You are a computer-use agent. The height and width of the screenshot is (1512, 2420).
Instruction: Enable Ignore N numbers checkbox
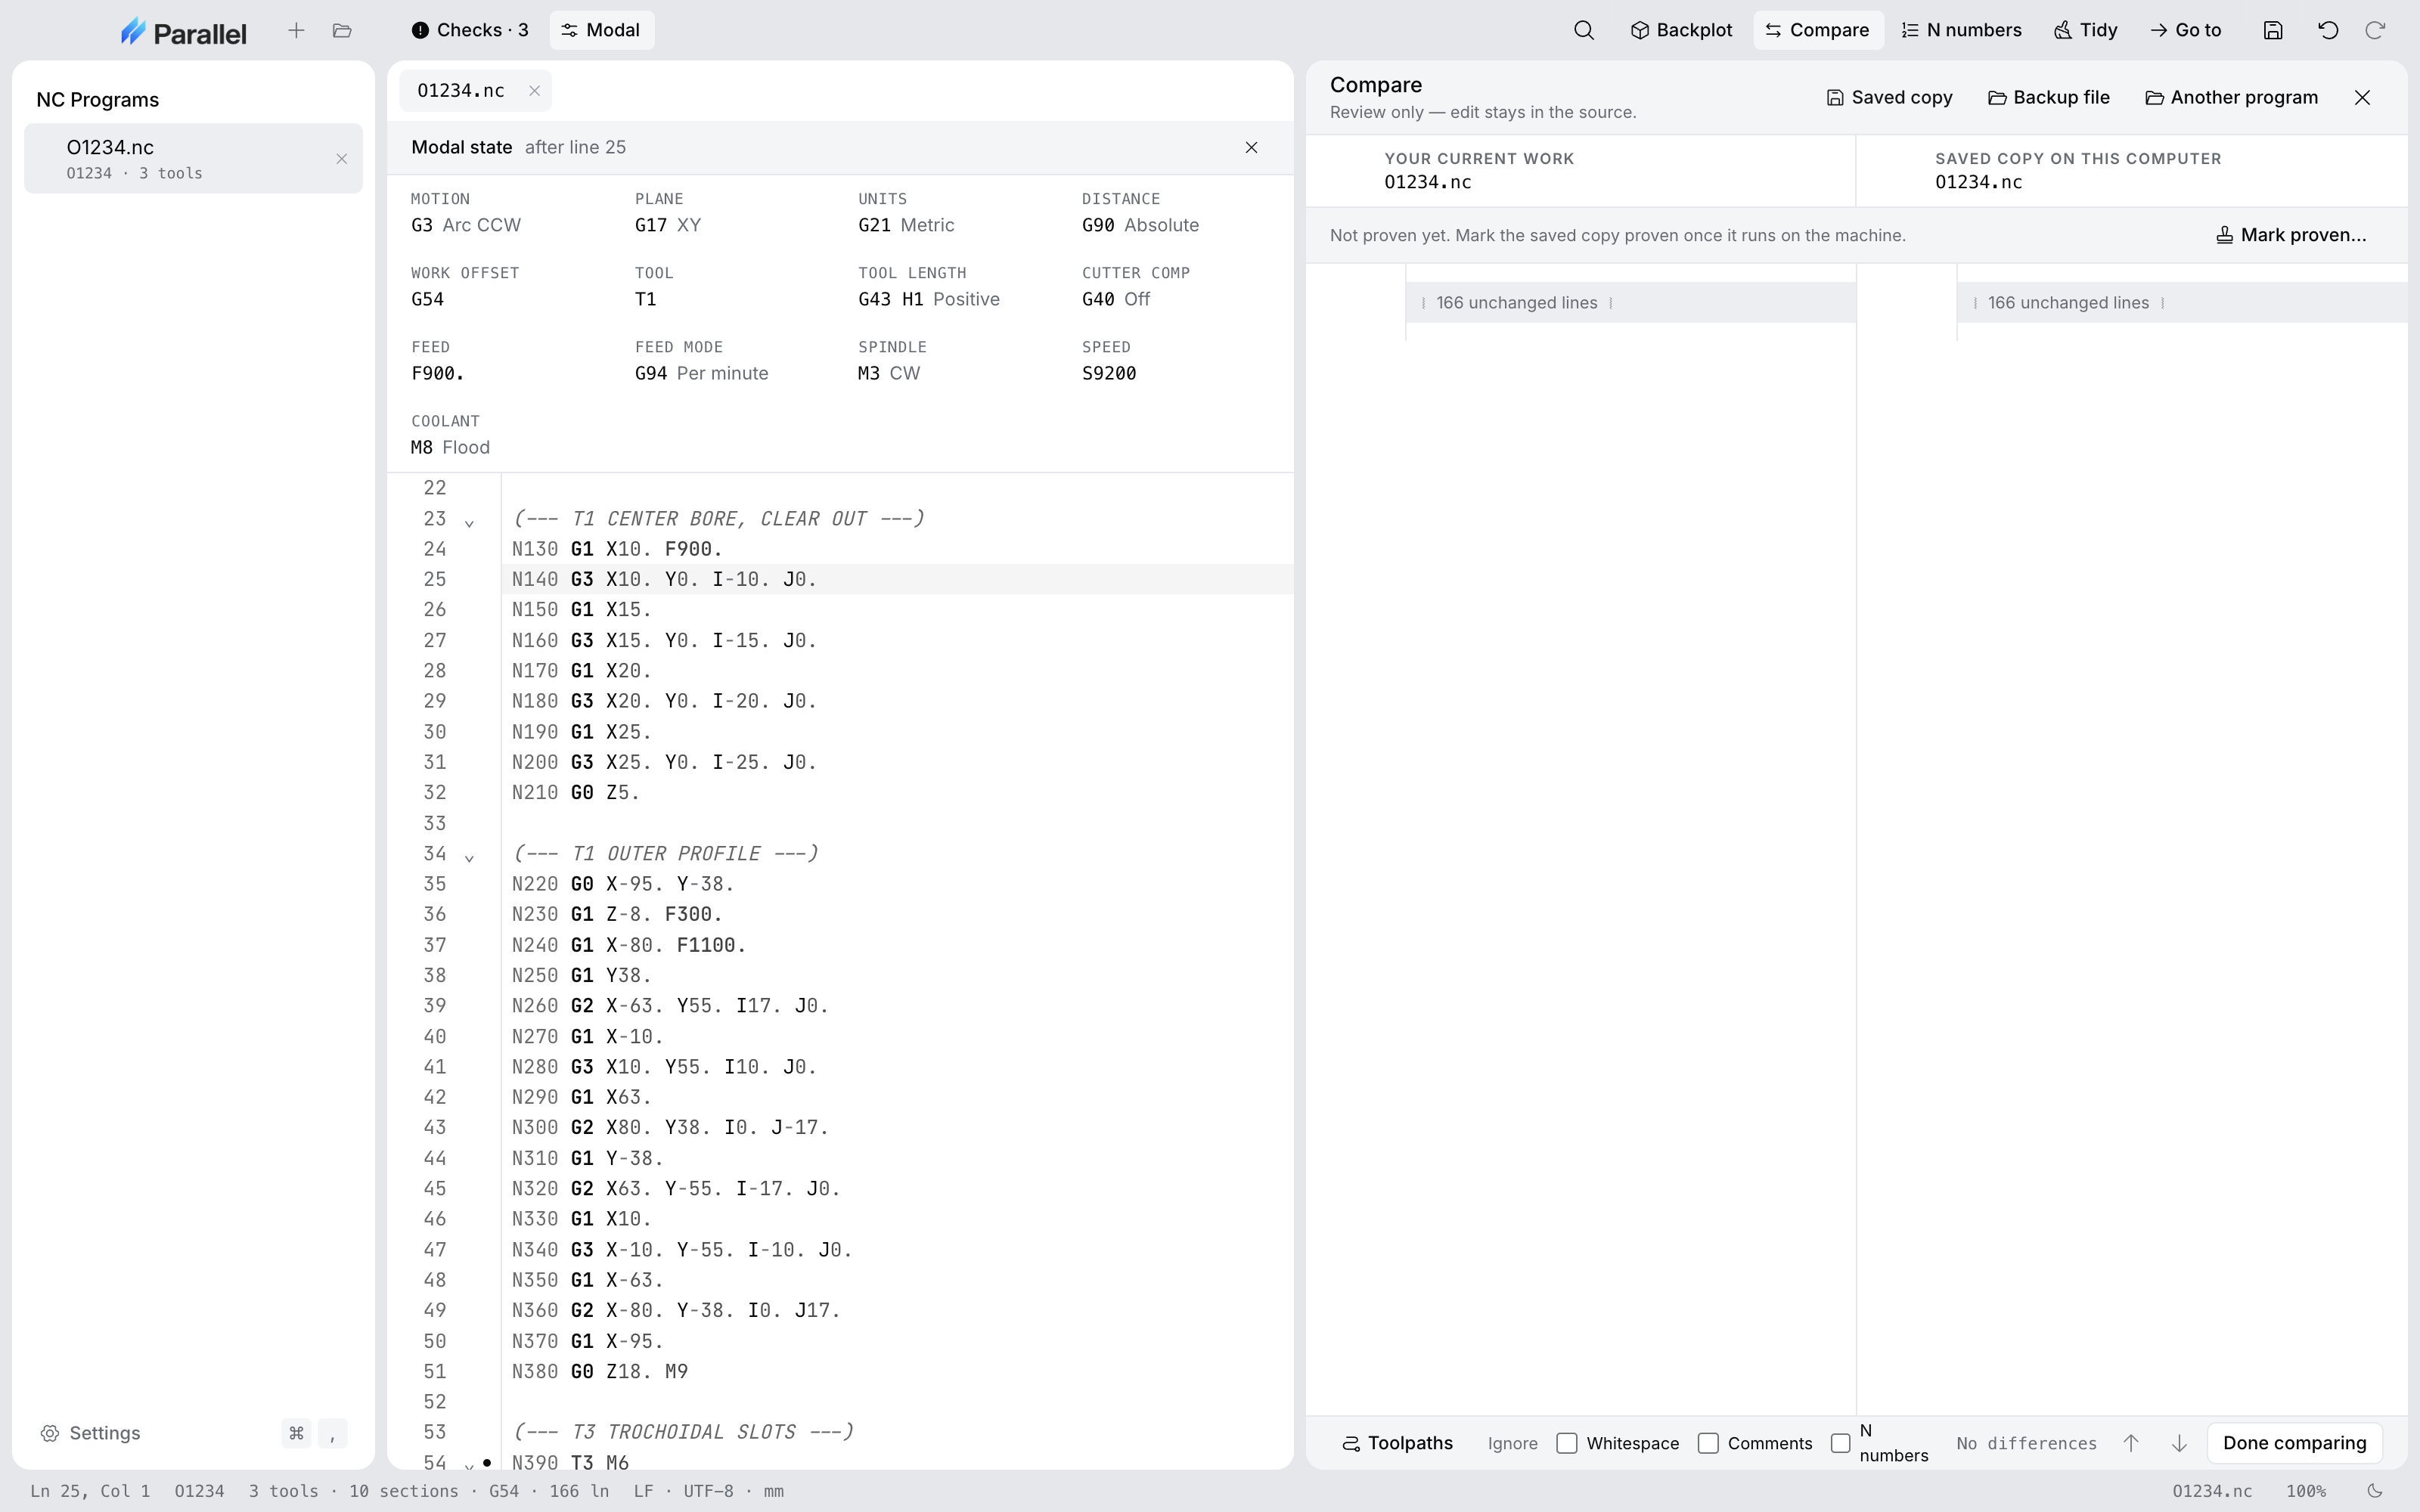(1840, 1443)
